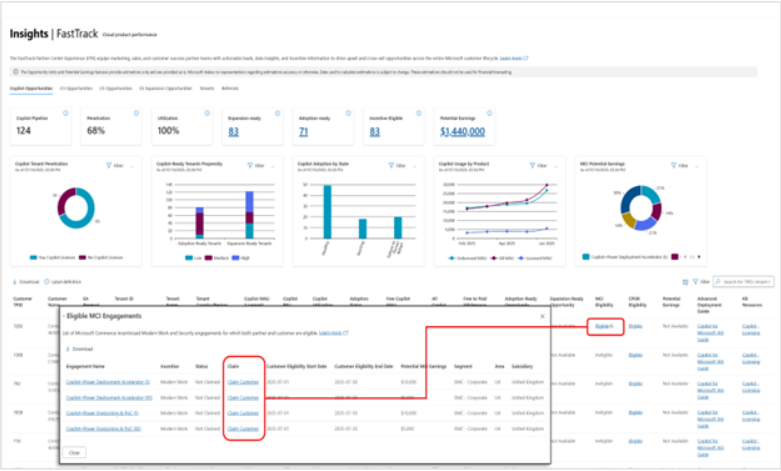781x471 pixels.
Task: Expand more options on Copilot Adoption by State chart
Action: click(x=414, y=166)
